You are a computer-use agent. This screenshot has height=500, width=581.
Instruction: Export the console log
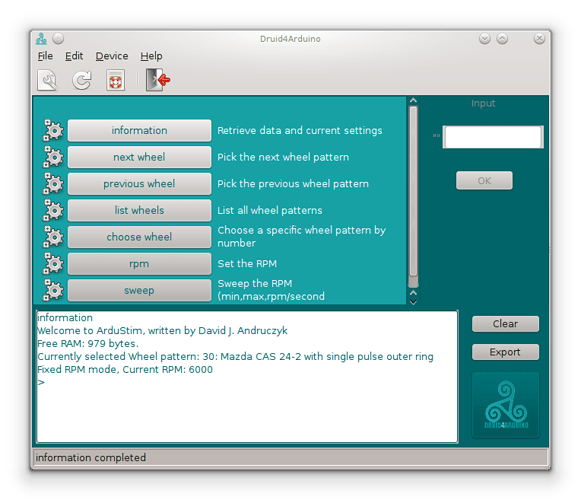(505, 352)
